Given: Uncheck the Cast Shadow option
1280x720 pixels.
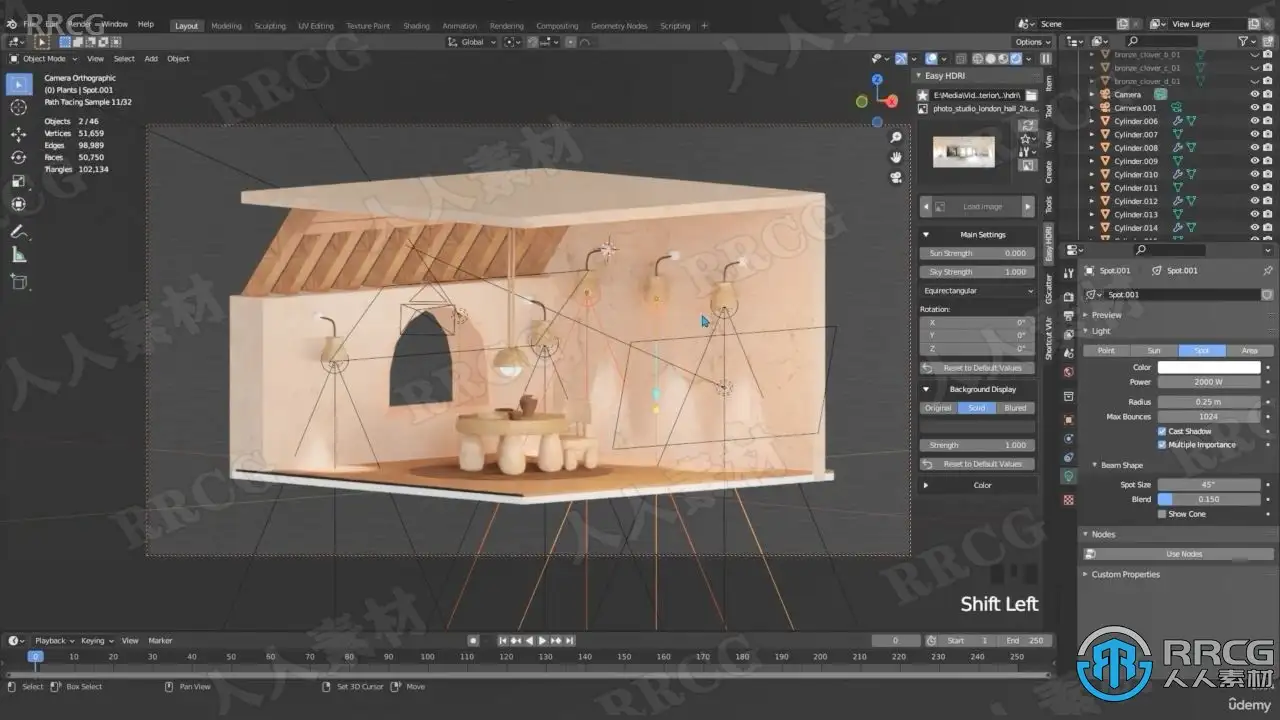Looking at the screenshot, I should click(1162, 431).
